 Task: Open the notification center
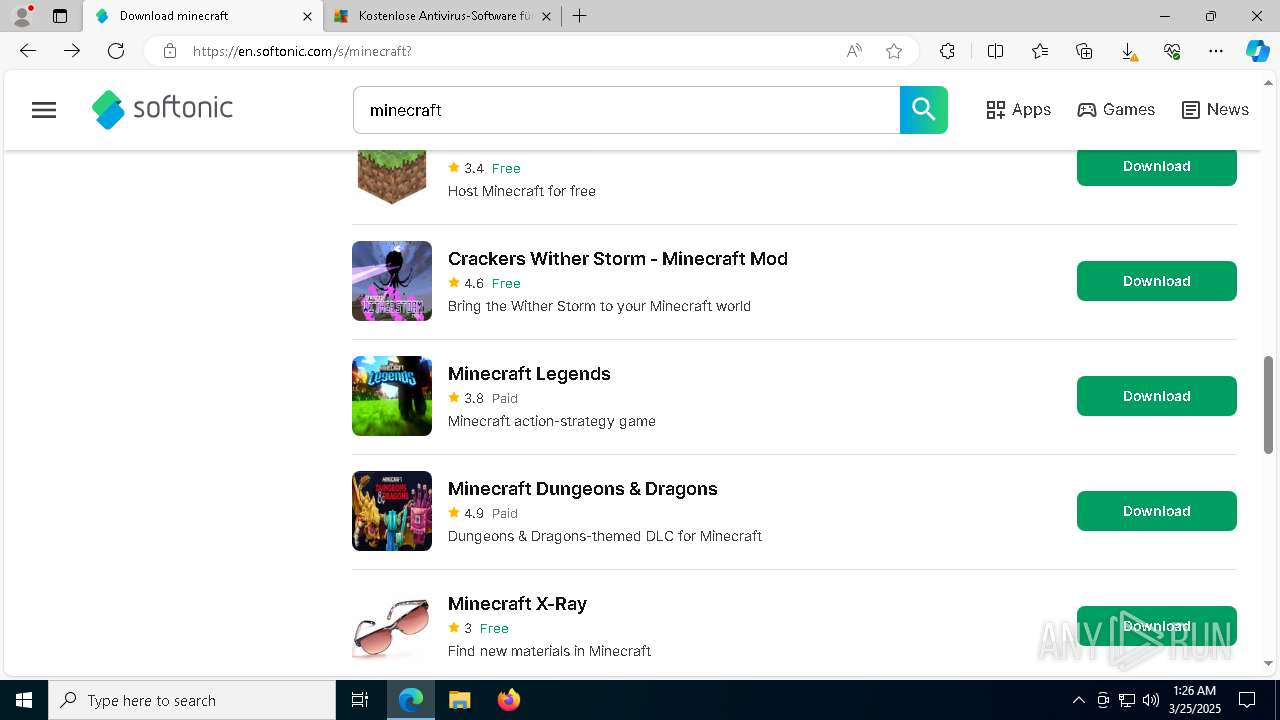click(1247, 700)
